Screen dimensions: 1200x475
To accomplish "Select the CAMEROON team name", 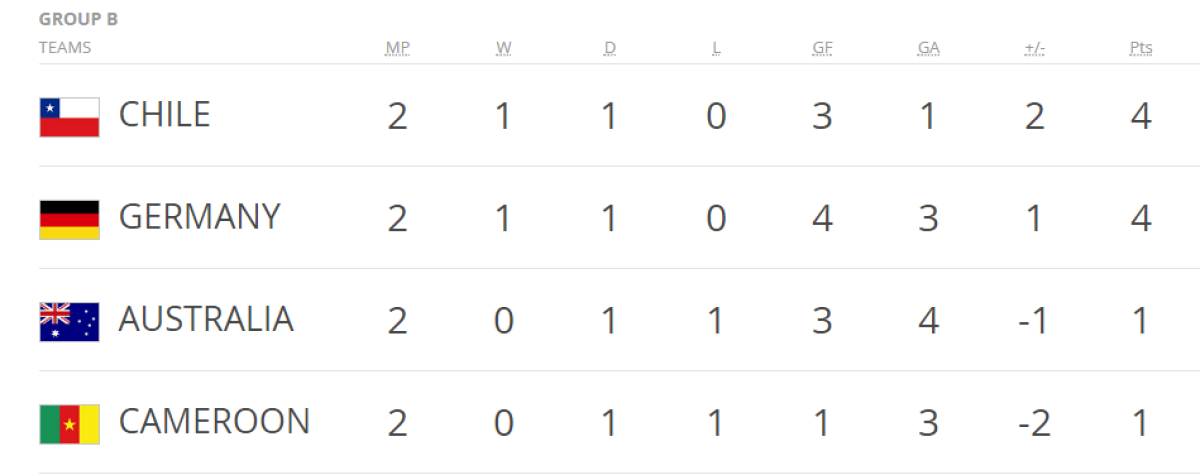I will tap(214, 422).
